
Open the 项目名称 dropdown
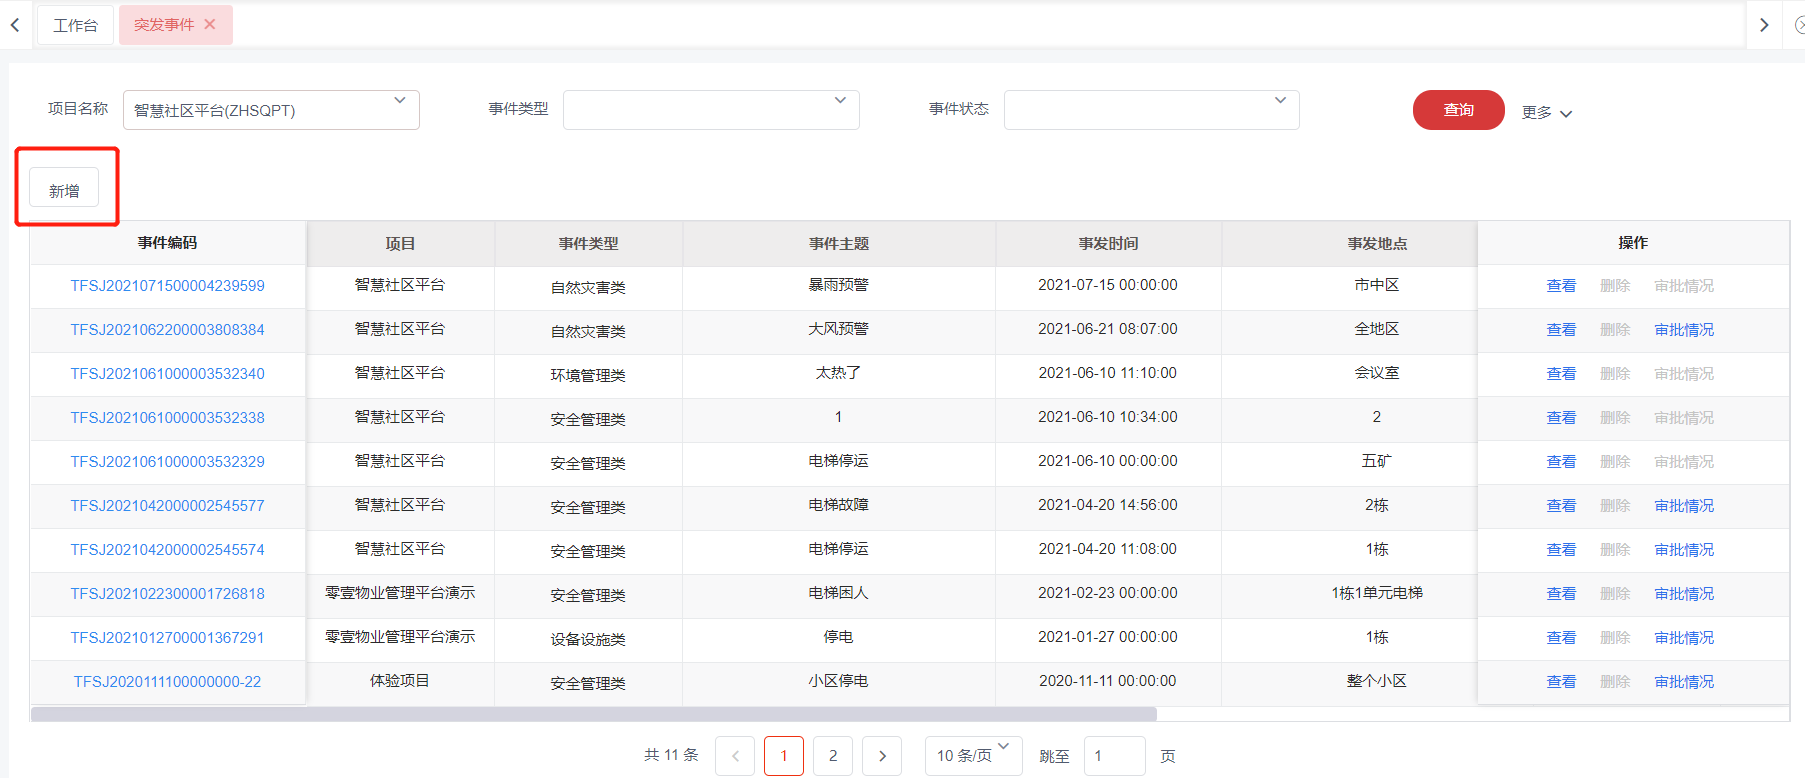click(x=271, y=110)
